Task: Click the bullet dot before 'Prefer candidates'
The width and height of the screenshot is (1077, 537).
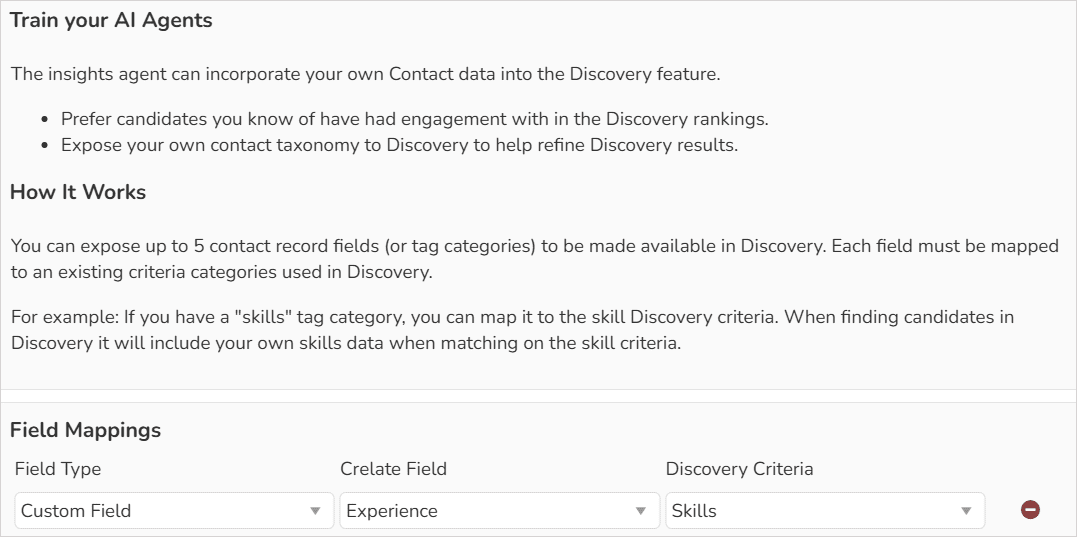Action: click(45, 120)
